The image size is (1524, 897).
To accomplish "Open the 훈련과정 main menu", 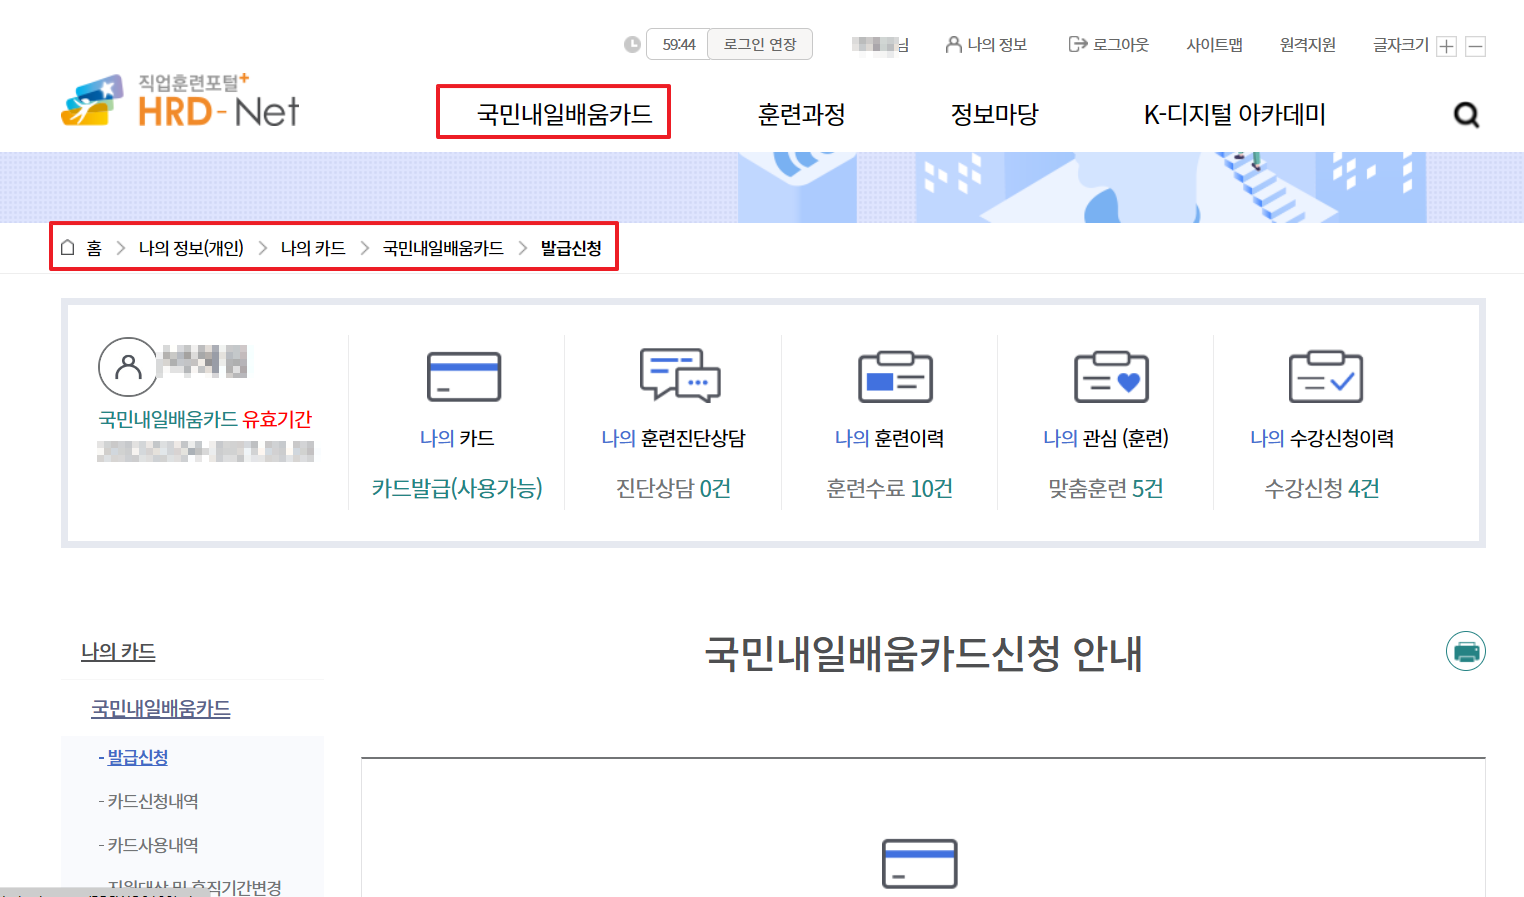I will click(802, 114).
